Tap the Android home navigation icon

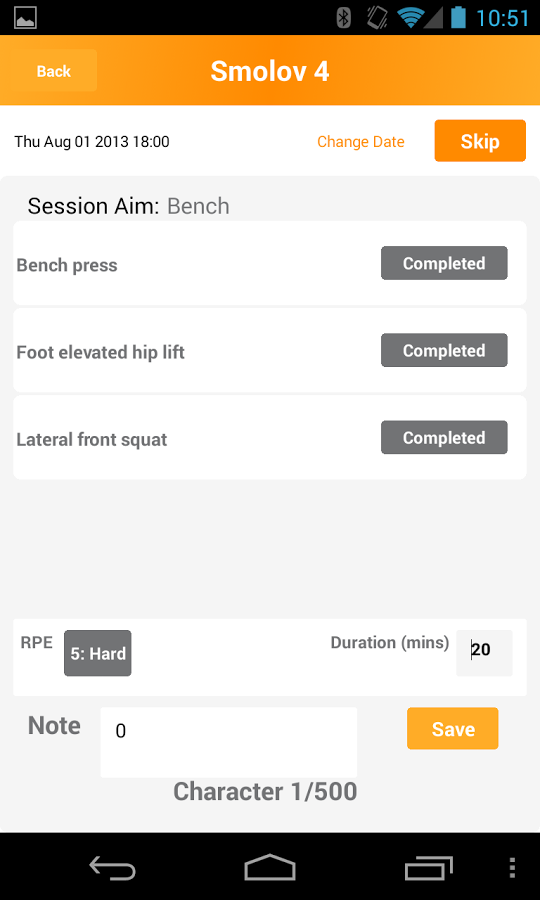270,867
